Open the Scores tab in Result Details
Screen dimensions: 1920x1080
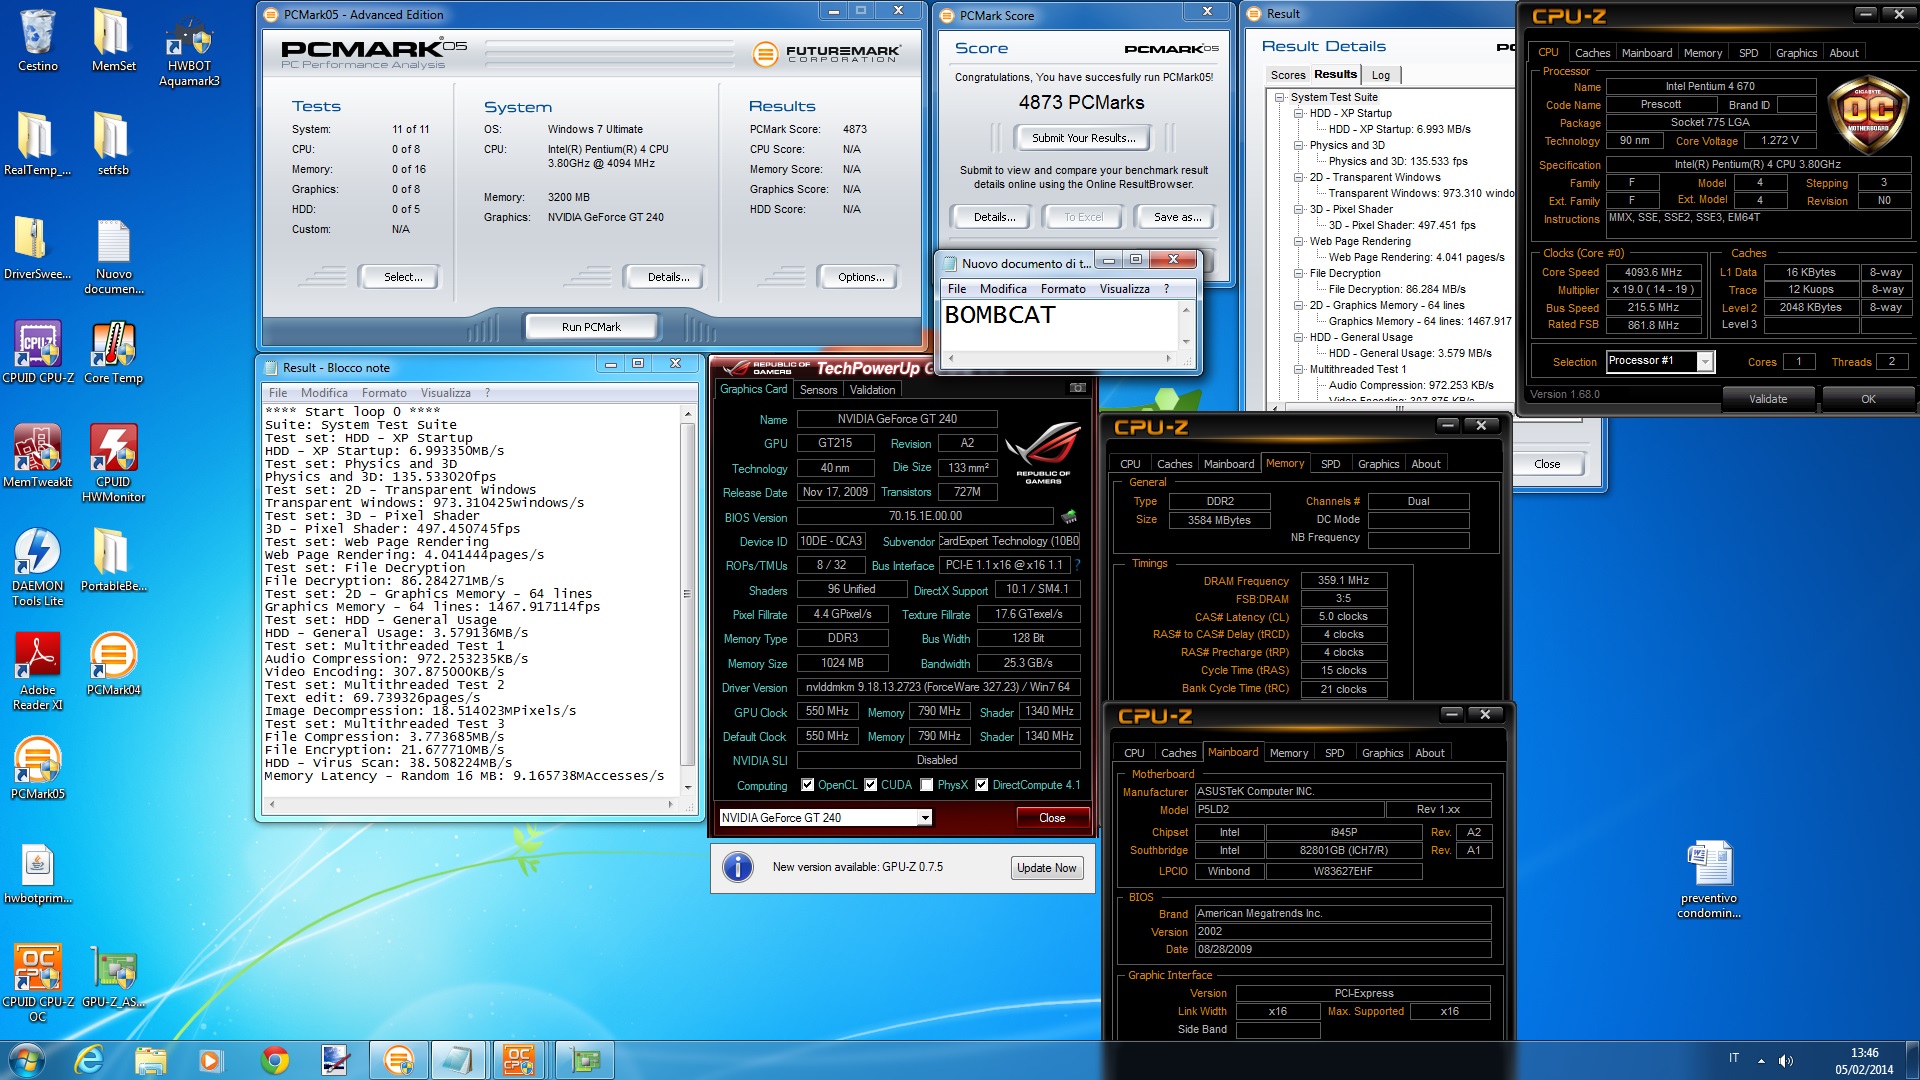point(1288,75)
